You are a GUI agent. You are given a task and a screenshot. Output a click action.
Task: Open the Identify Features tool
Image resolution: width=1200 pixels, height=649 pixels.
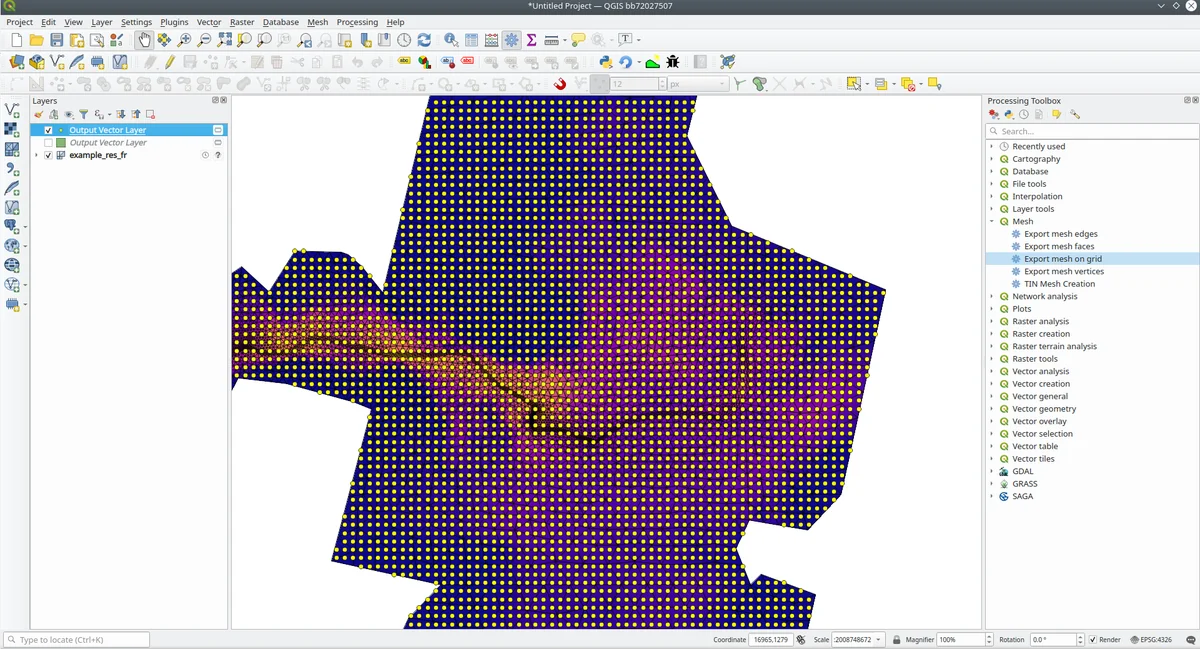451,40
